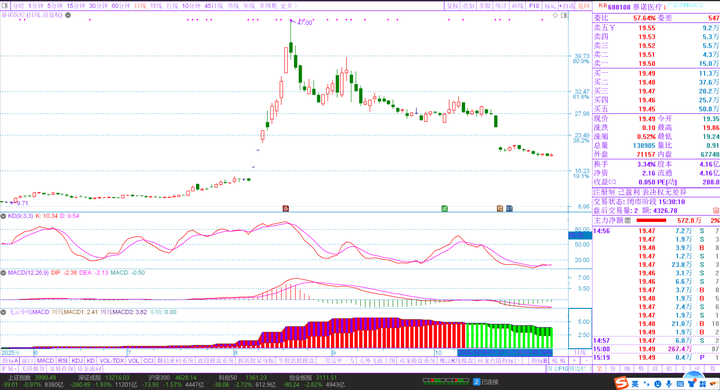720x390 pixels.
Task: Expand the 更多 period options
Action: [x=288, y=6]
